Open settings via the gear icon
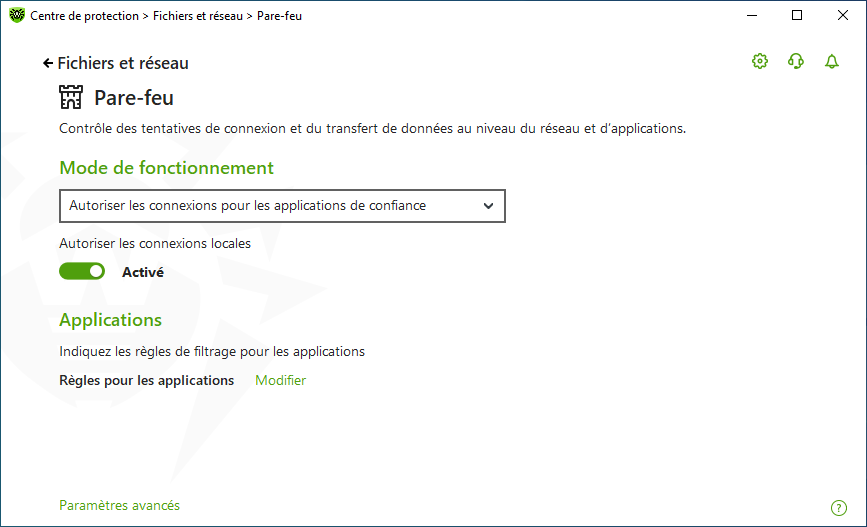The height and width of the screenshot is (527, 867). [760, 61]
